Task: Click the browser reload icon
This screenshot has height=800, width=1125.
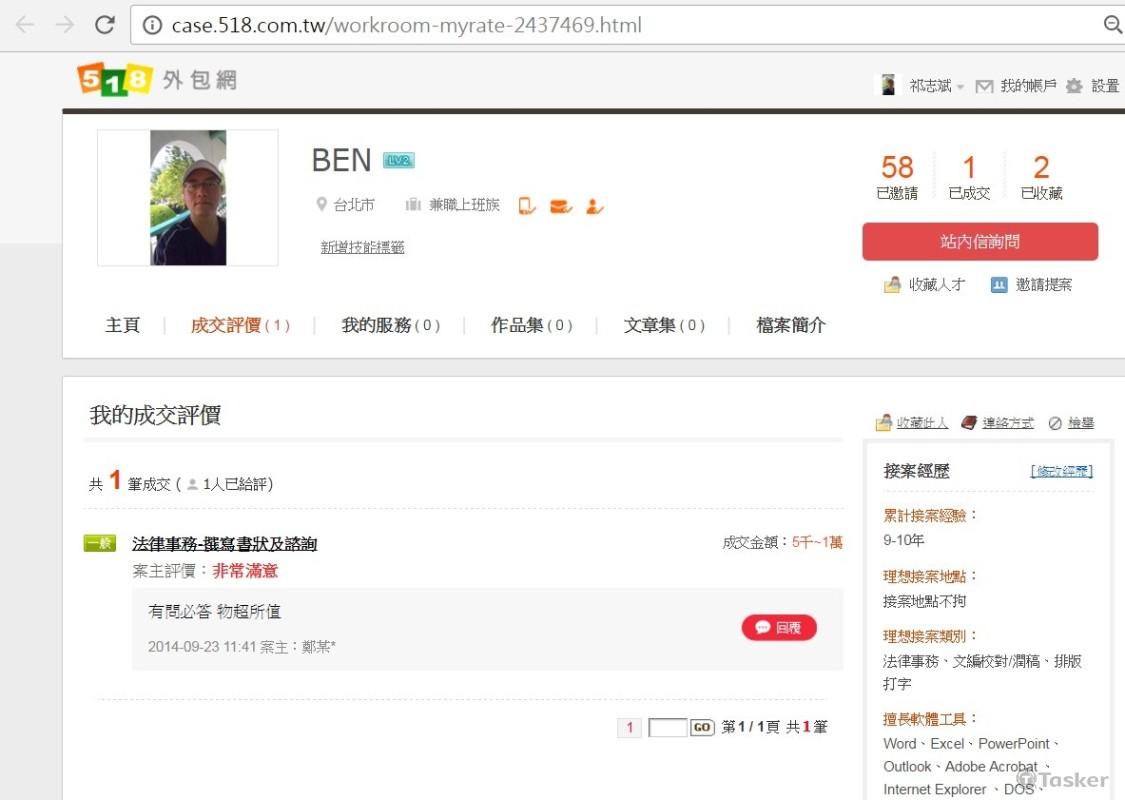Action: [104, 25]
